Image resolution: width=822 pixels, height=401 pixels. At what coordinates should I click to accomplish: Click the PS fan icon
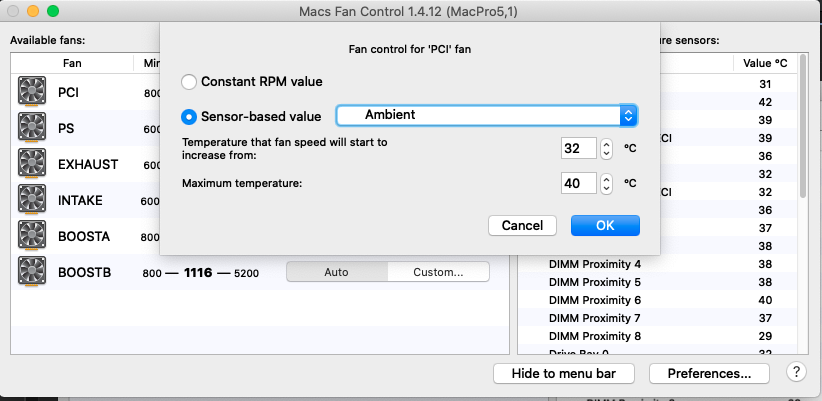[x=32, y=126]
